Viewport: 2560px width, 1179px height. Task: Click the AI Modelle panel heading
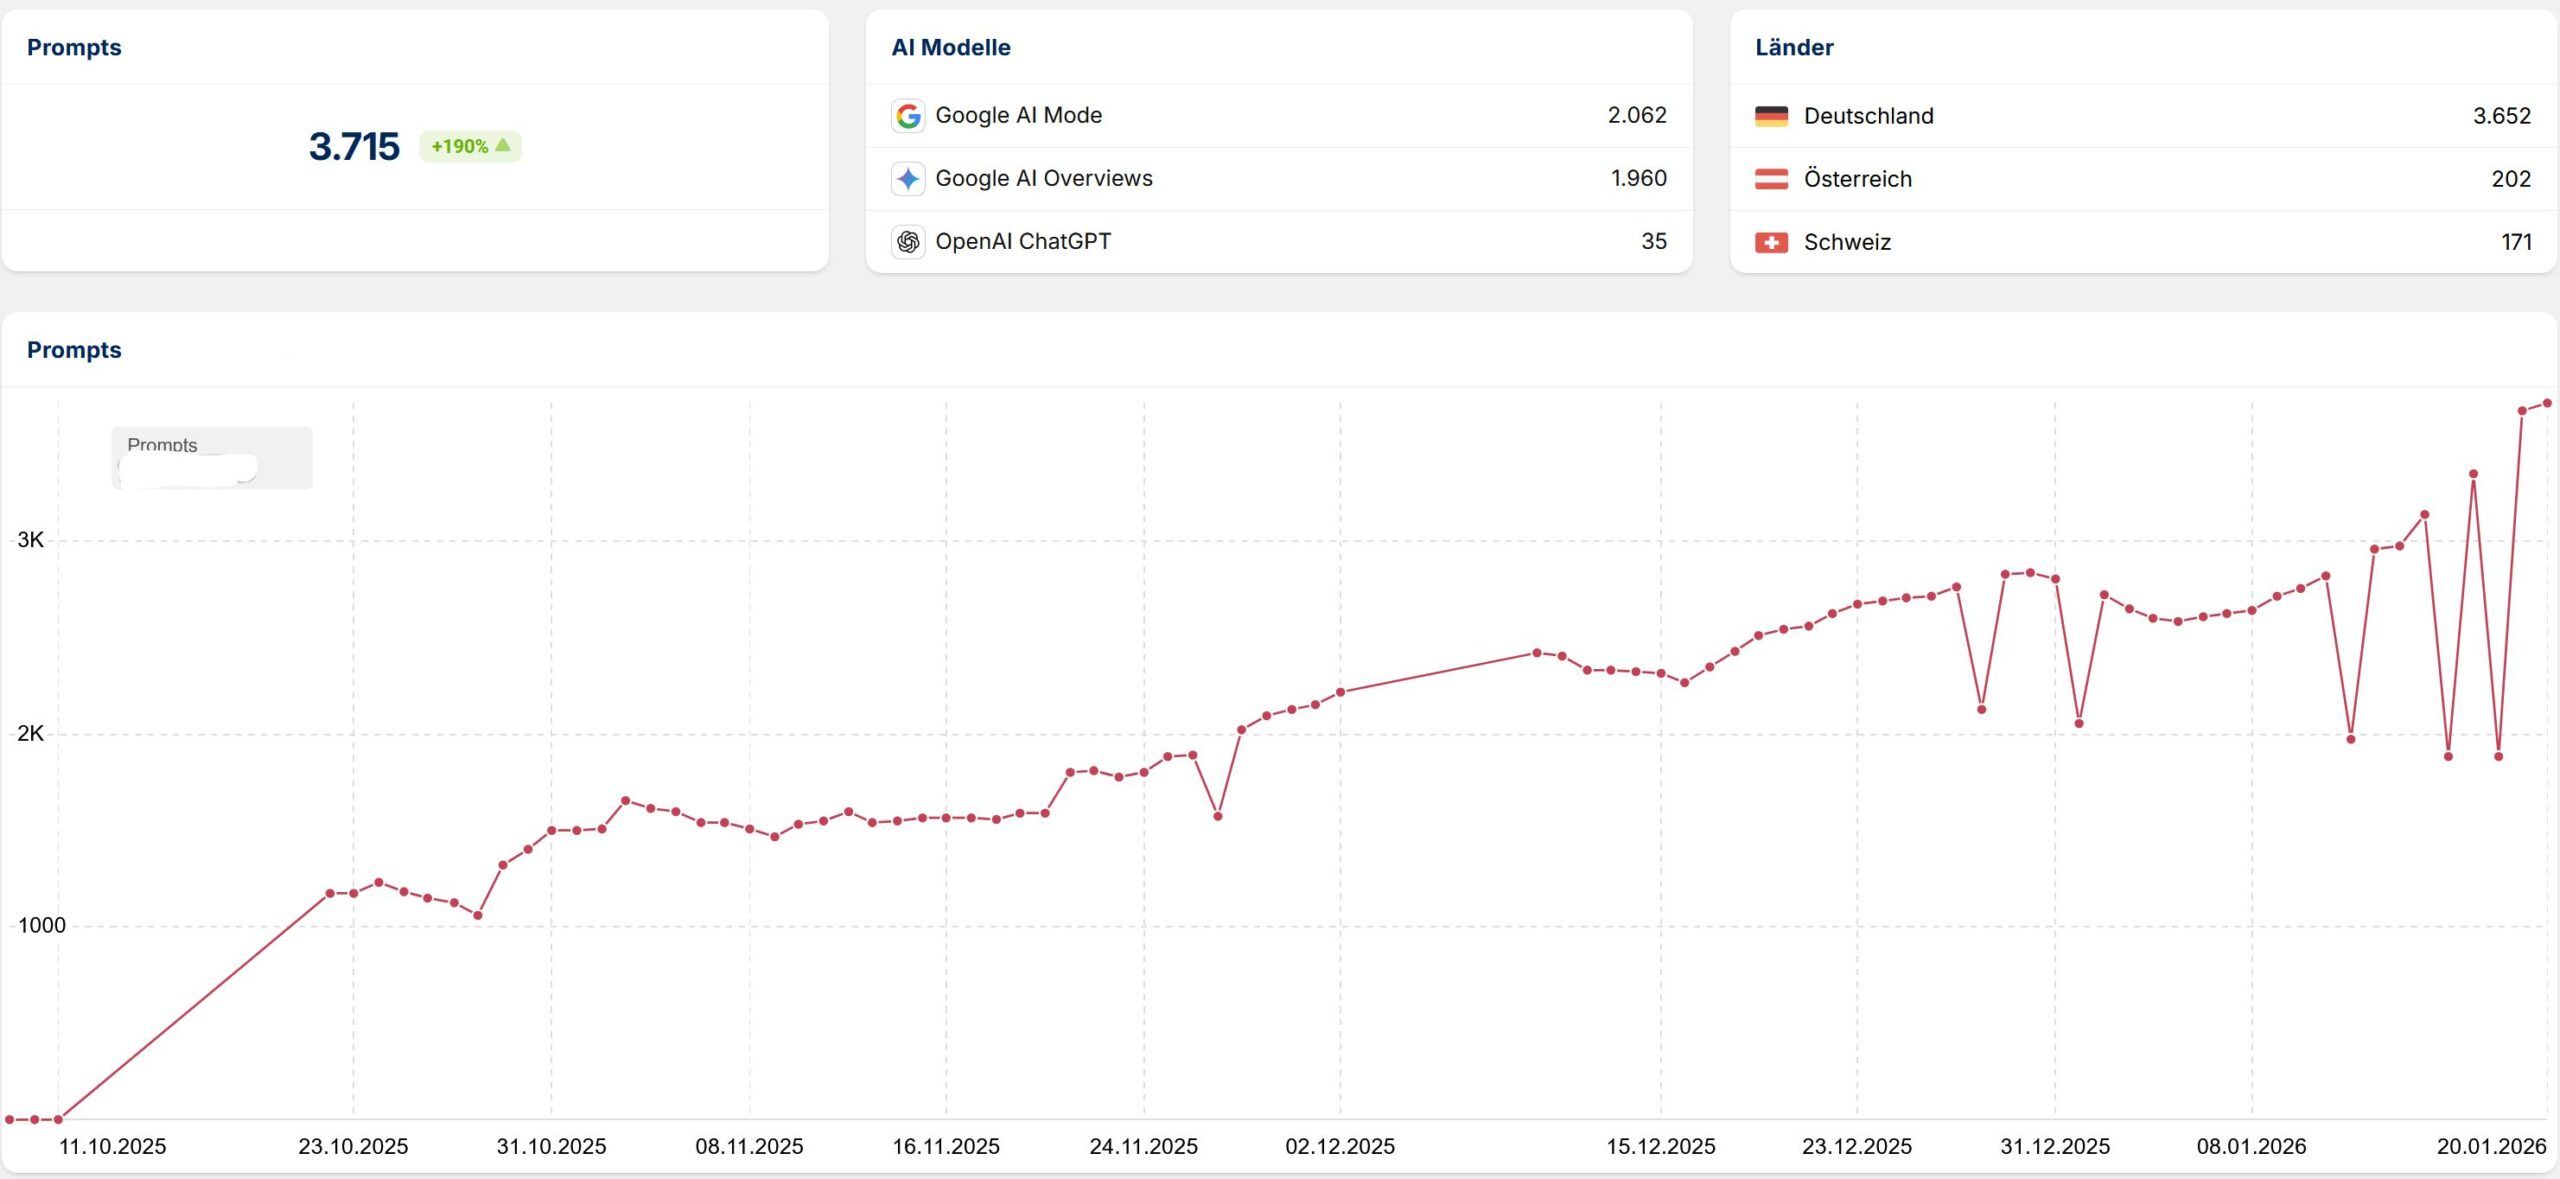point(950,47)
